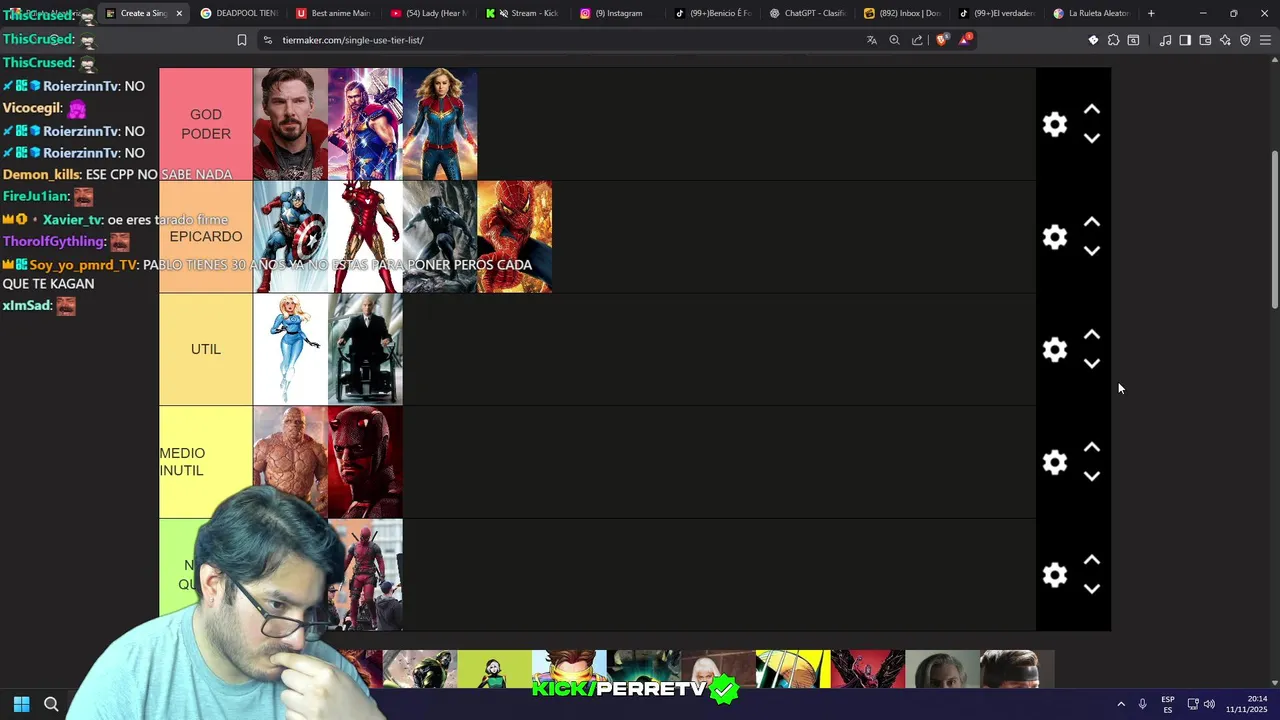Move EPICARDO tier down with chevron

pos(1092,251)
